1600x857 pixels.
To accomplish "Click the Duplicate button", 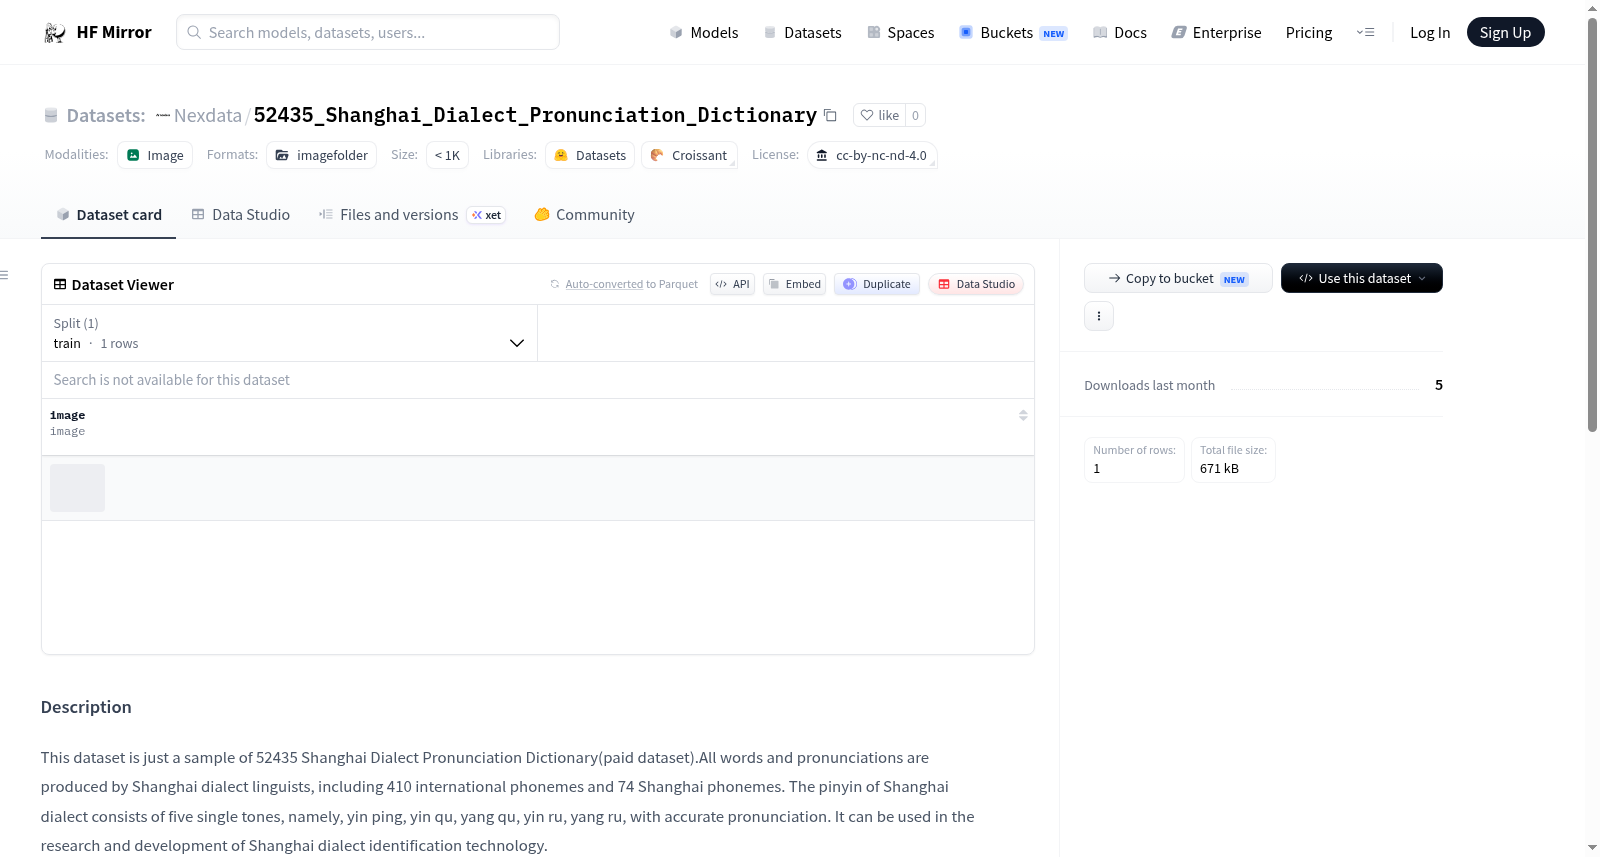I will click(877, 284).
